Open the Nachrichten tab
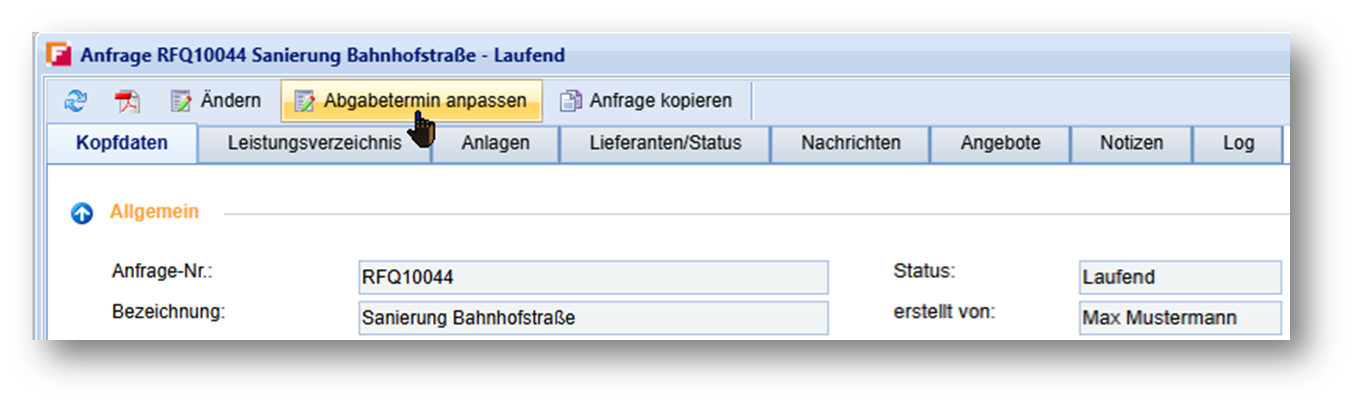The image size is (1355, 405). [851, 143]
